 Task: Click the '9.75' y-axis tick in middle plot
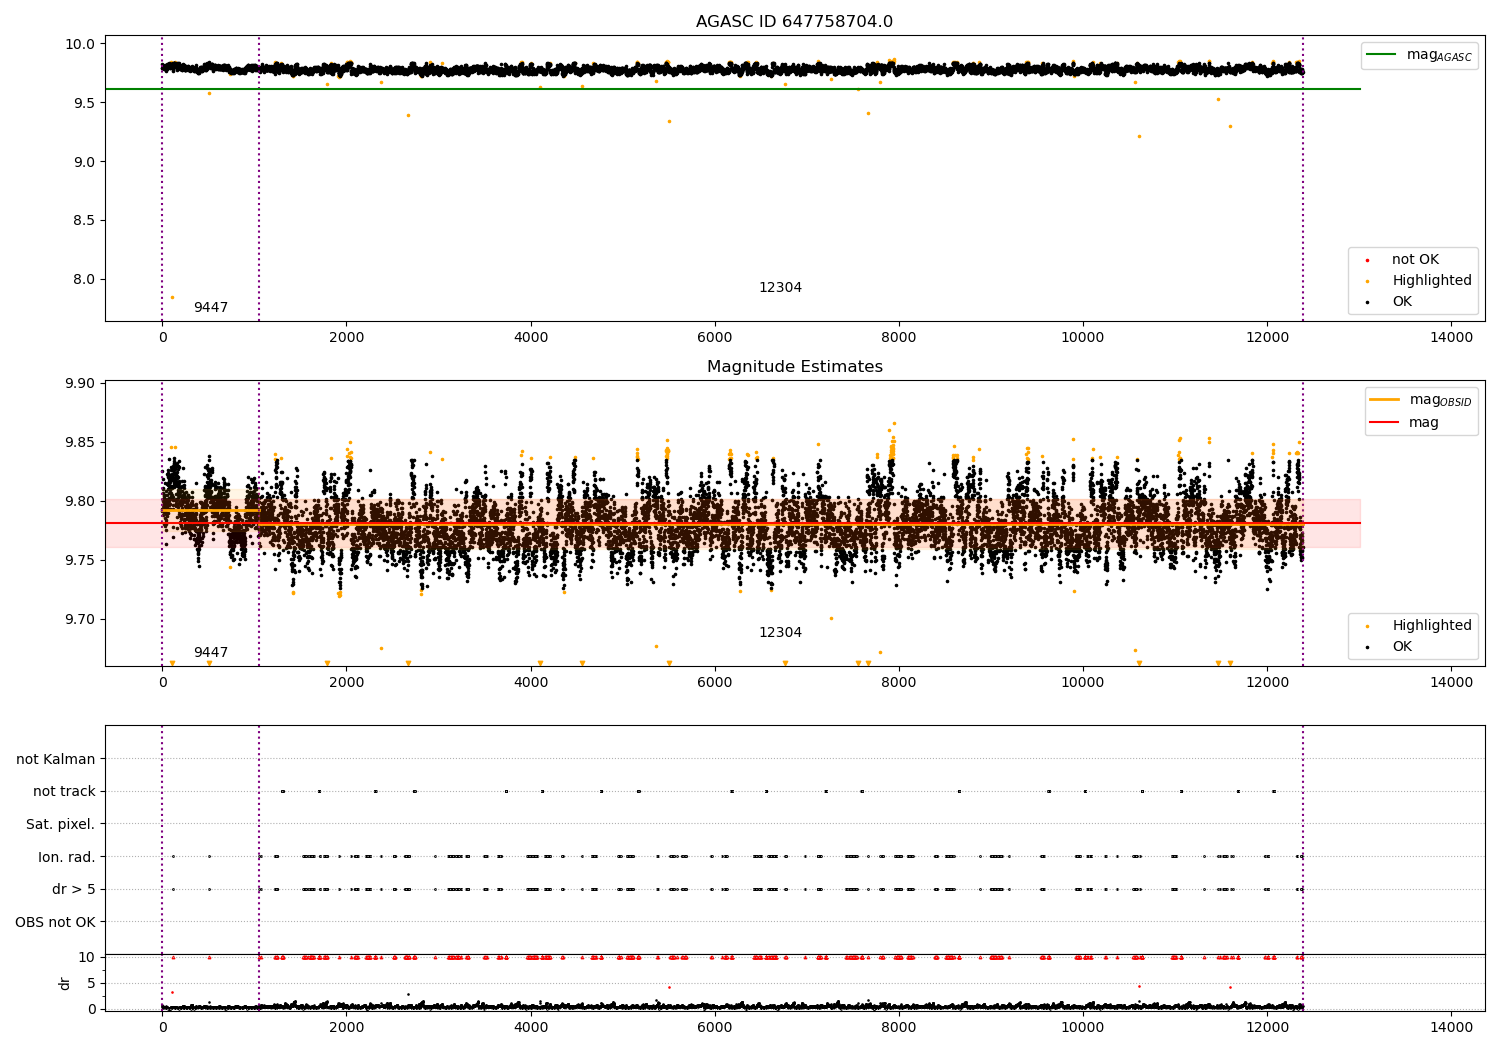82,561
